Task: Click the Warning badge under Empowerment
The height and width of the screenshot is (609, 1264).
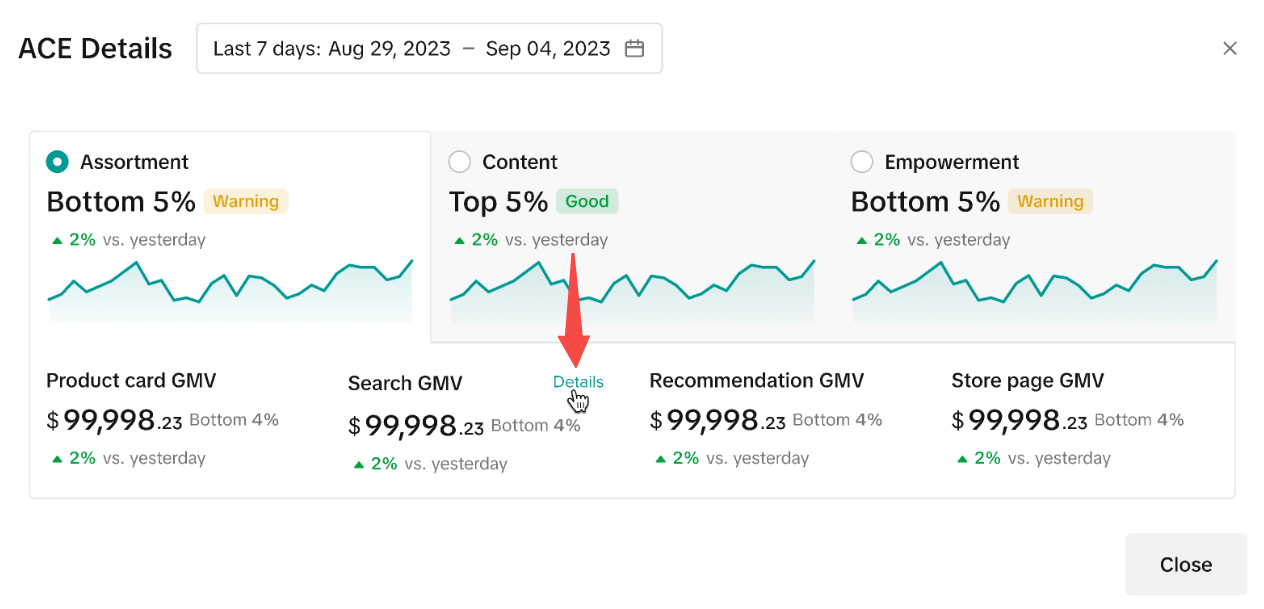Action: coord(1050,201)
